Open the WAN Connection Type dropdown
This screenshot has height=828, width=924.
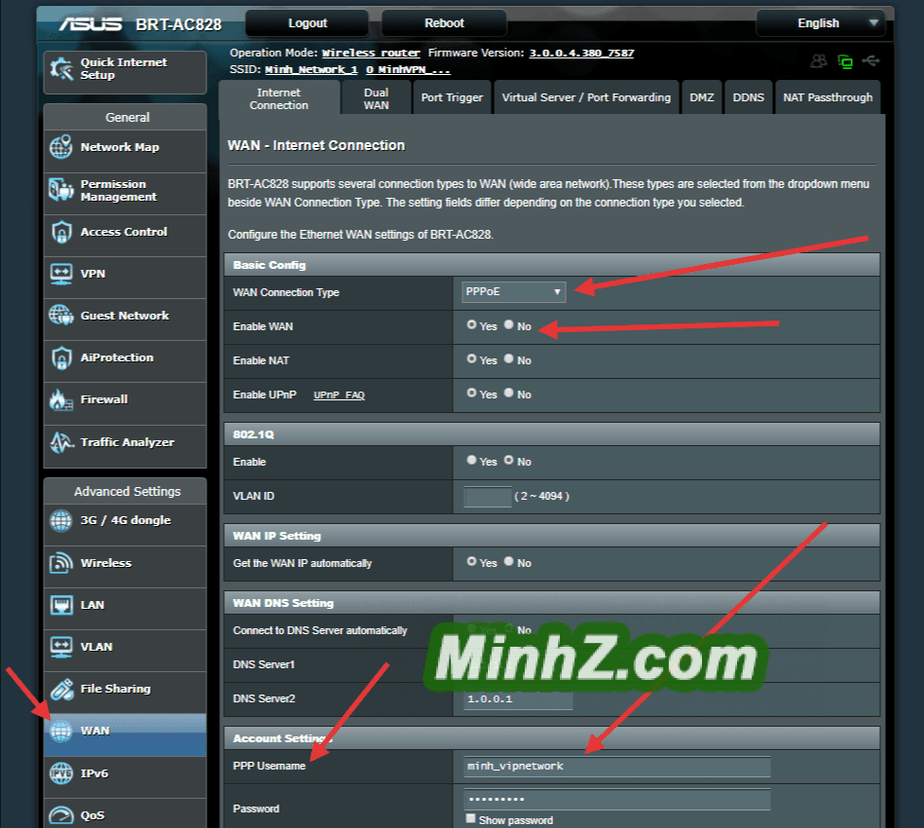(514, 292)
